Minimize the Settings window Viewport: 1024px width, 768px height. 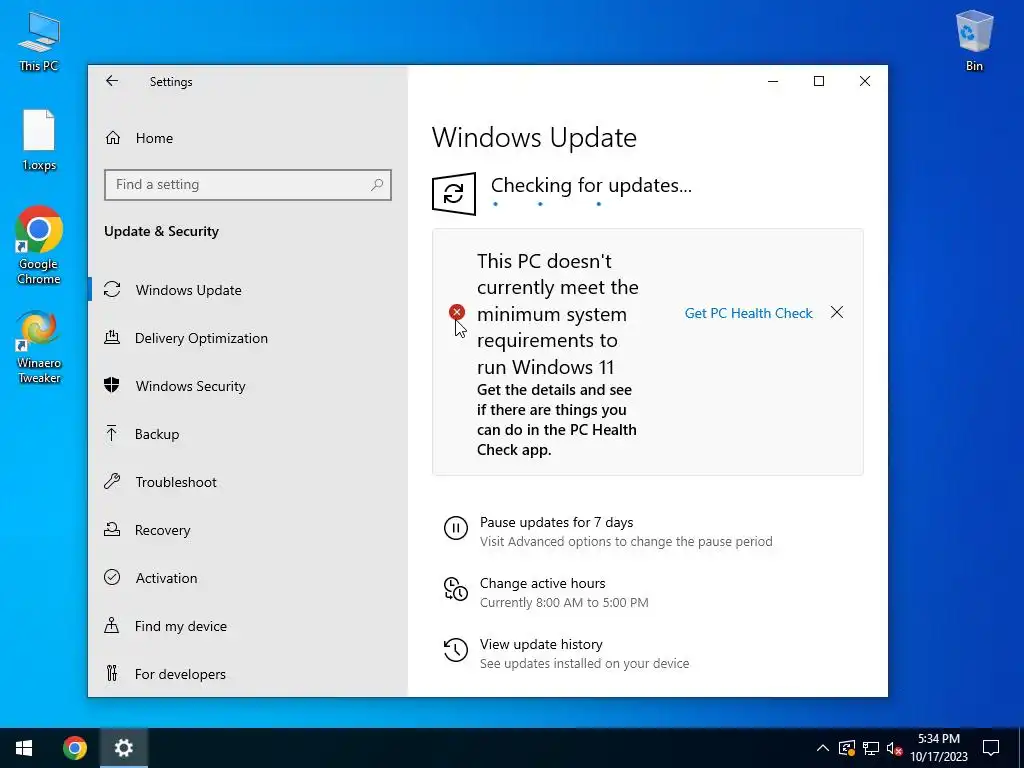773,81
